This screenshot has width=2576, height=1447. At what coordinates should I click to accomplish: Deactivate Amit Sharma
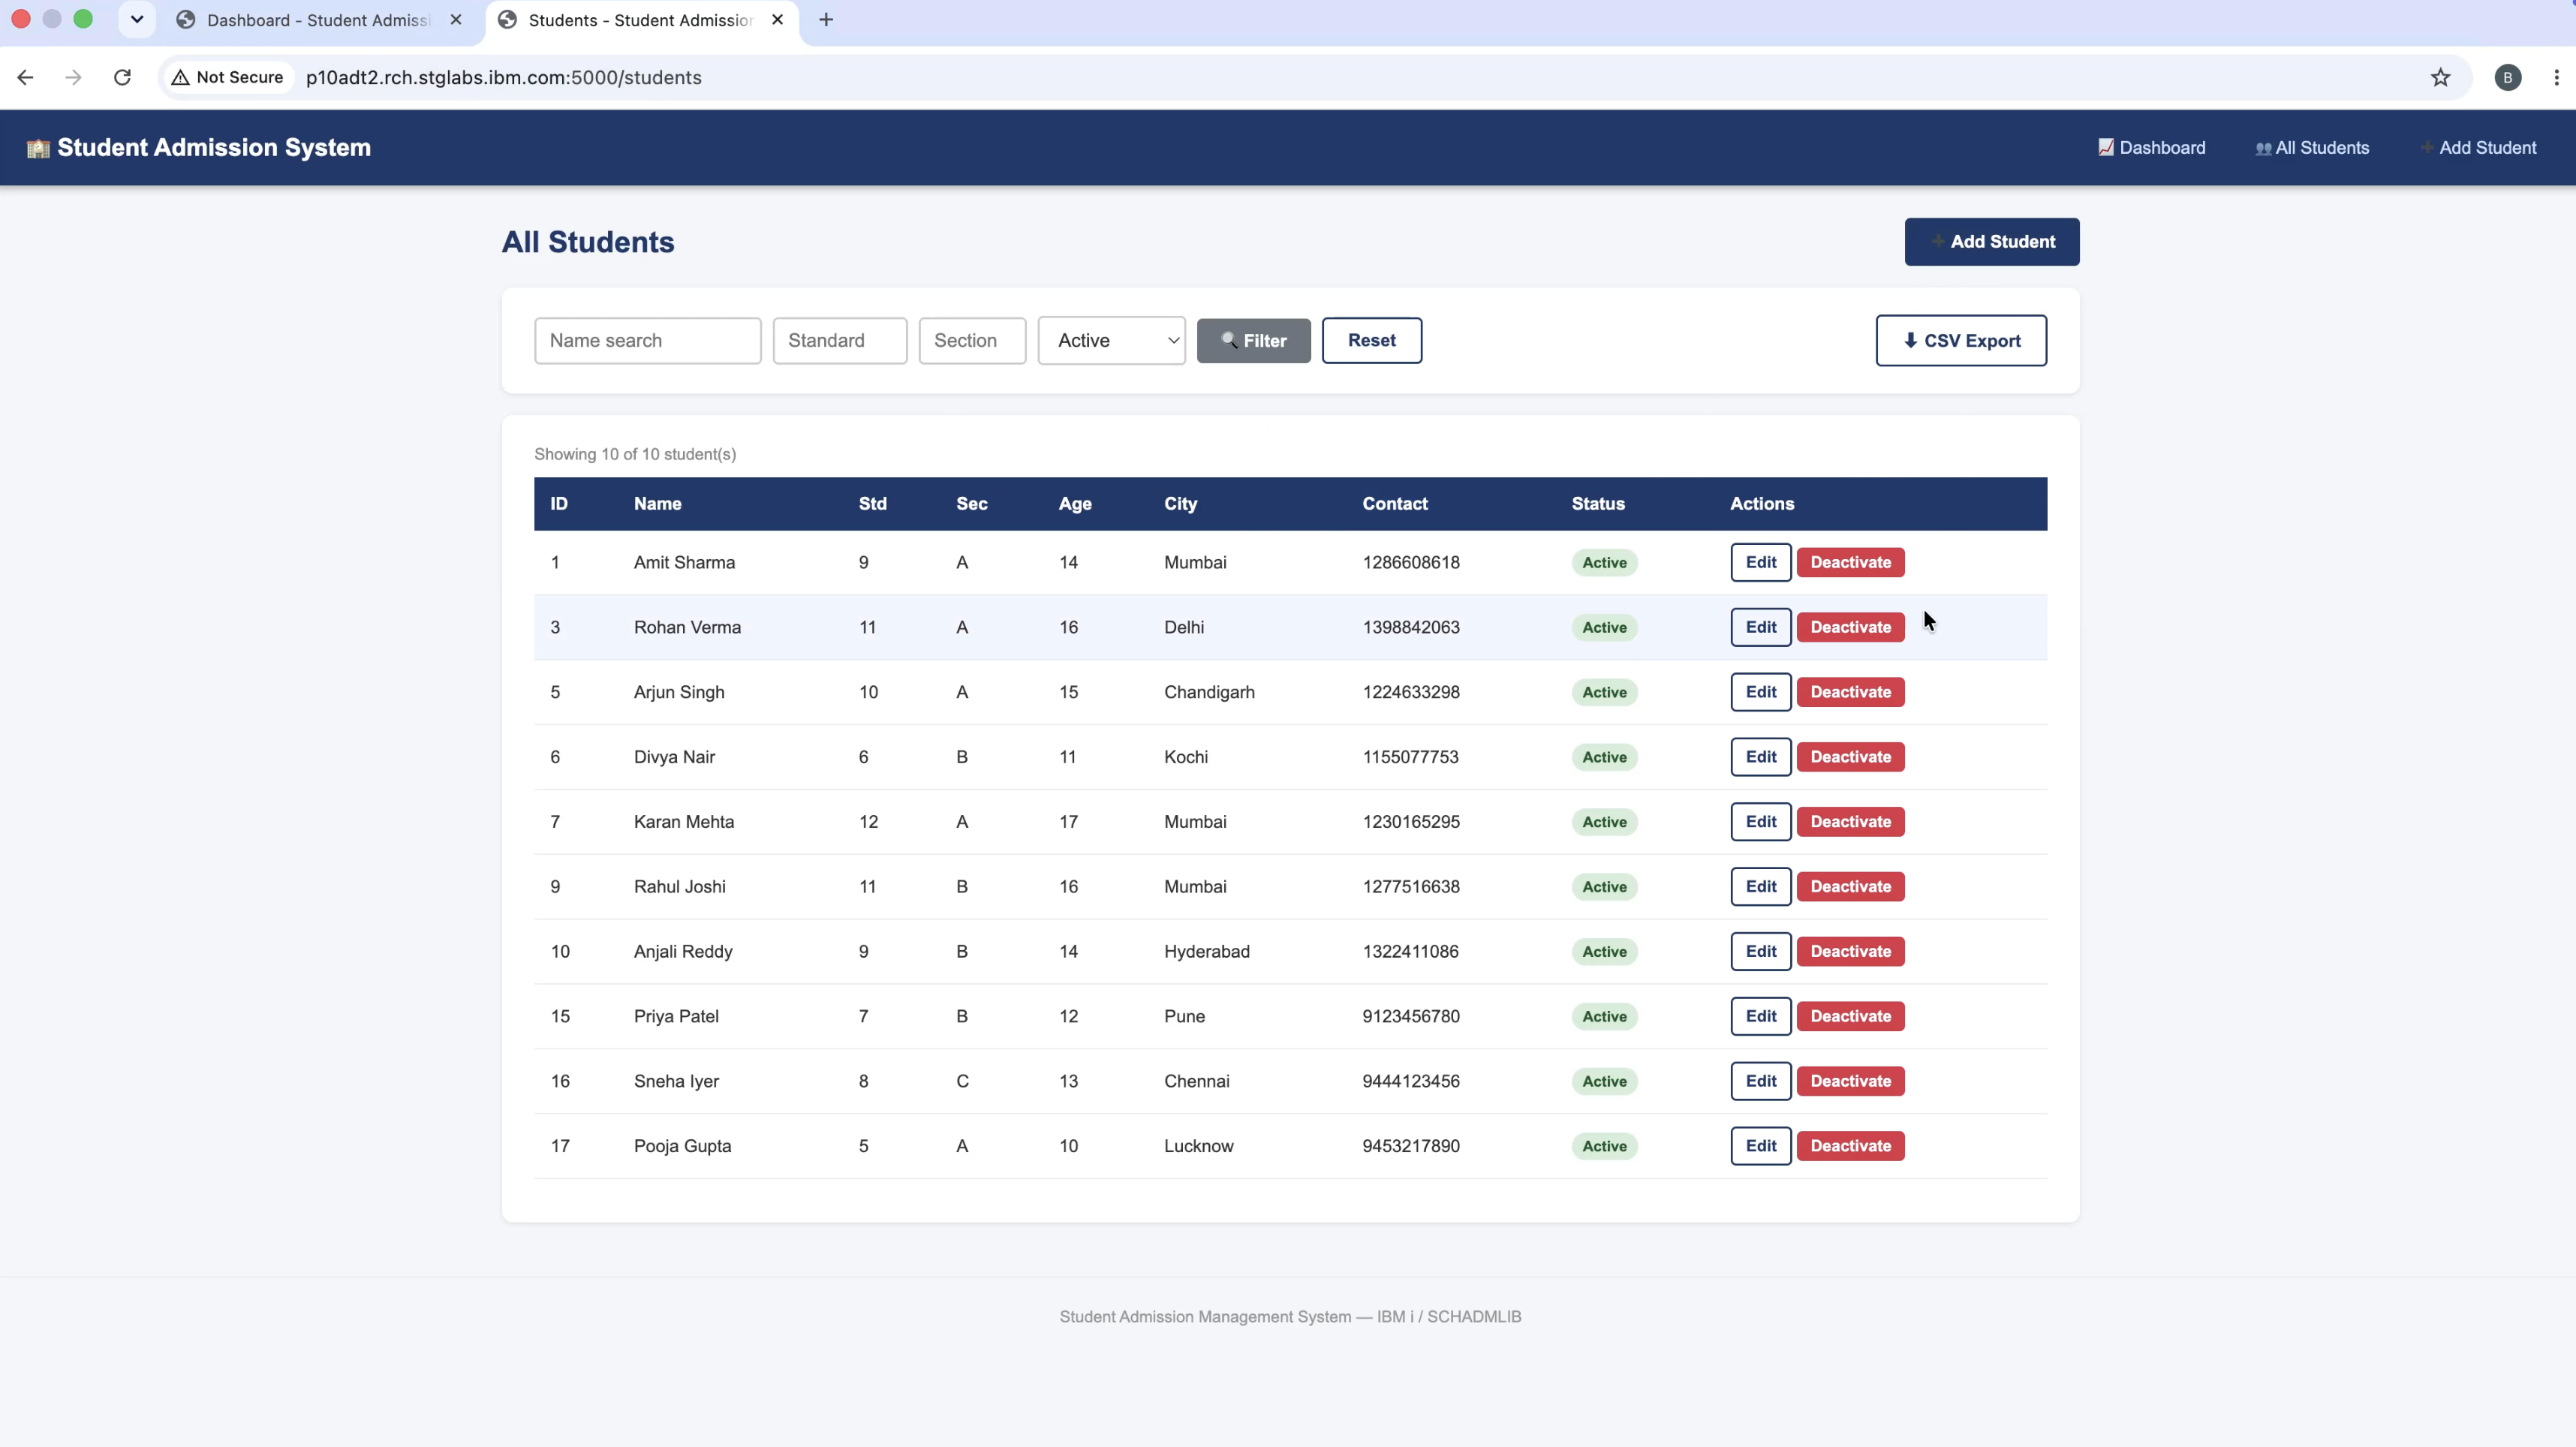coord(1850,562)
